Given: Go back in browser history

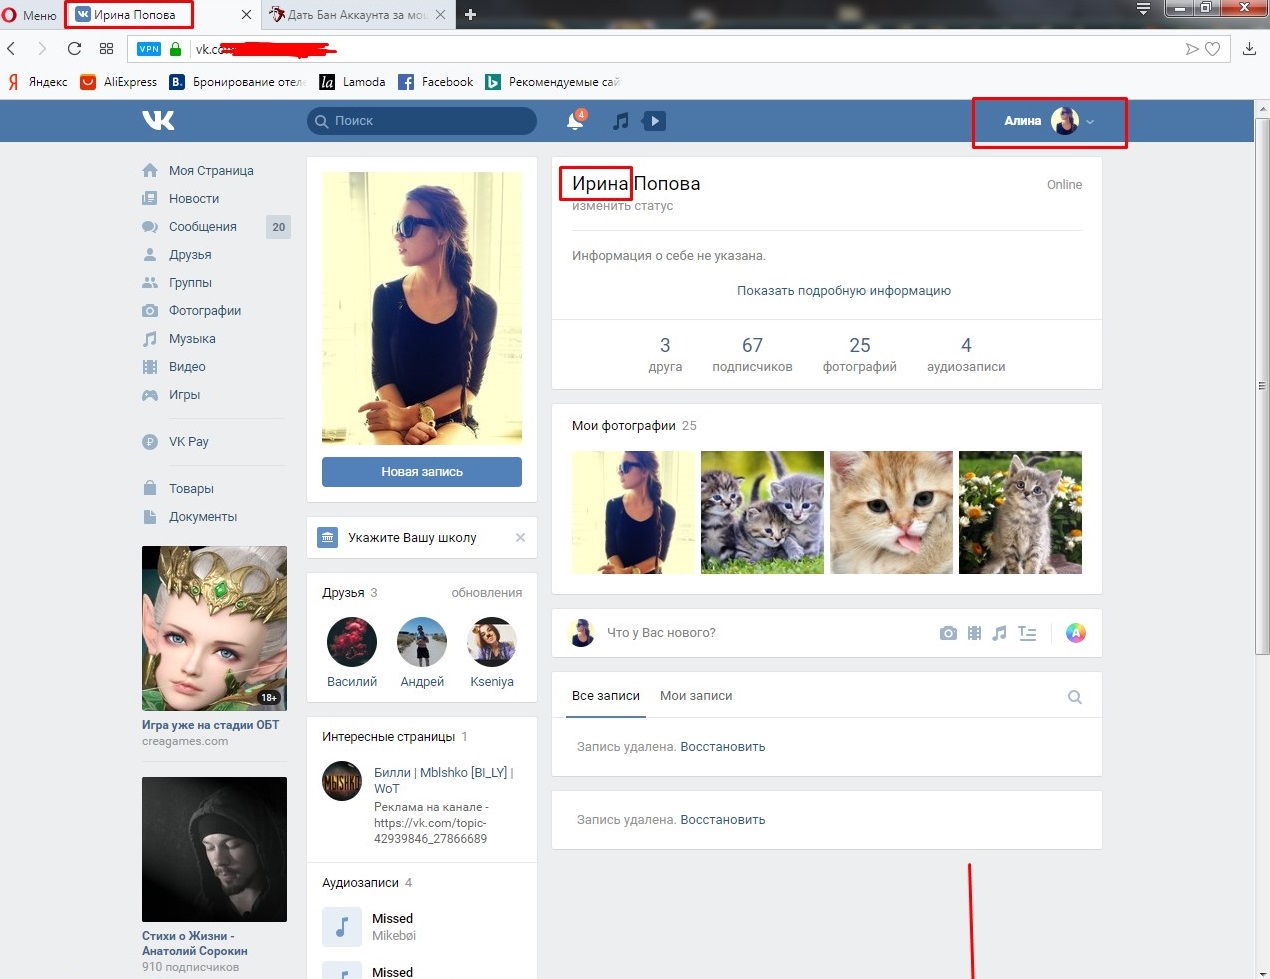Looking at the screenshot, I should pos(12,48).
